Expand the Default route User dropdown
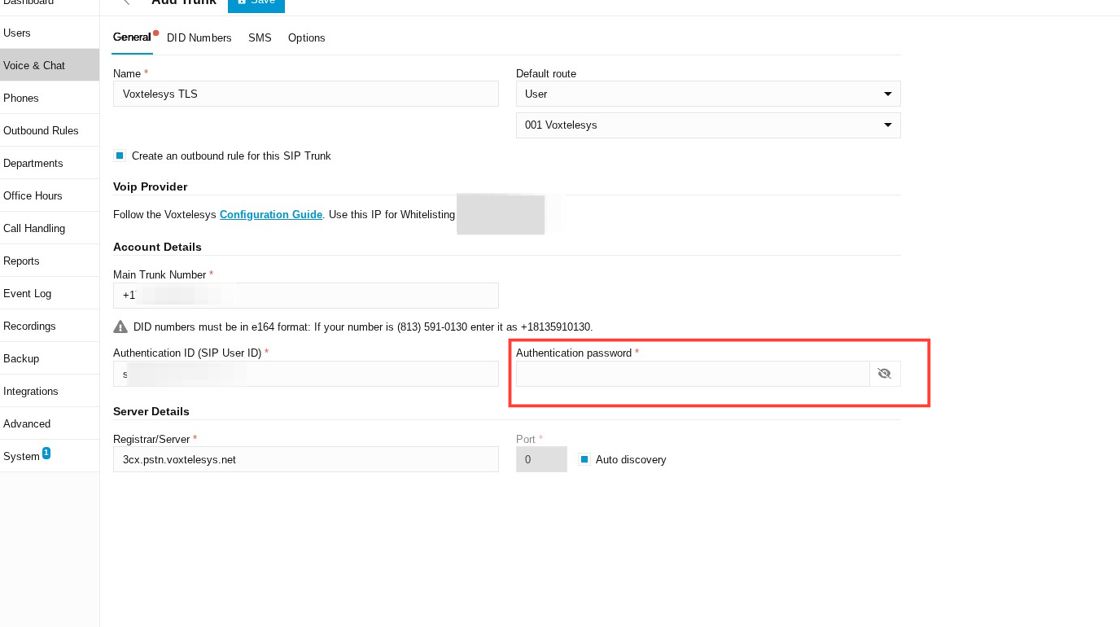Viewport: 1120px width, 627px height. pyautogui.click(x=708, y=94)
